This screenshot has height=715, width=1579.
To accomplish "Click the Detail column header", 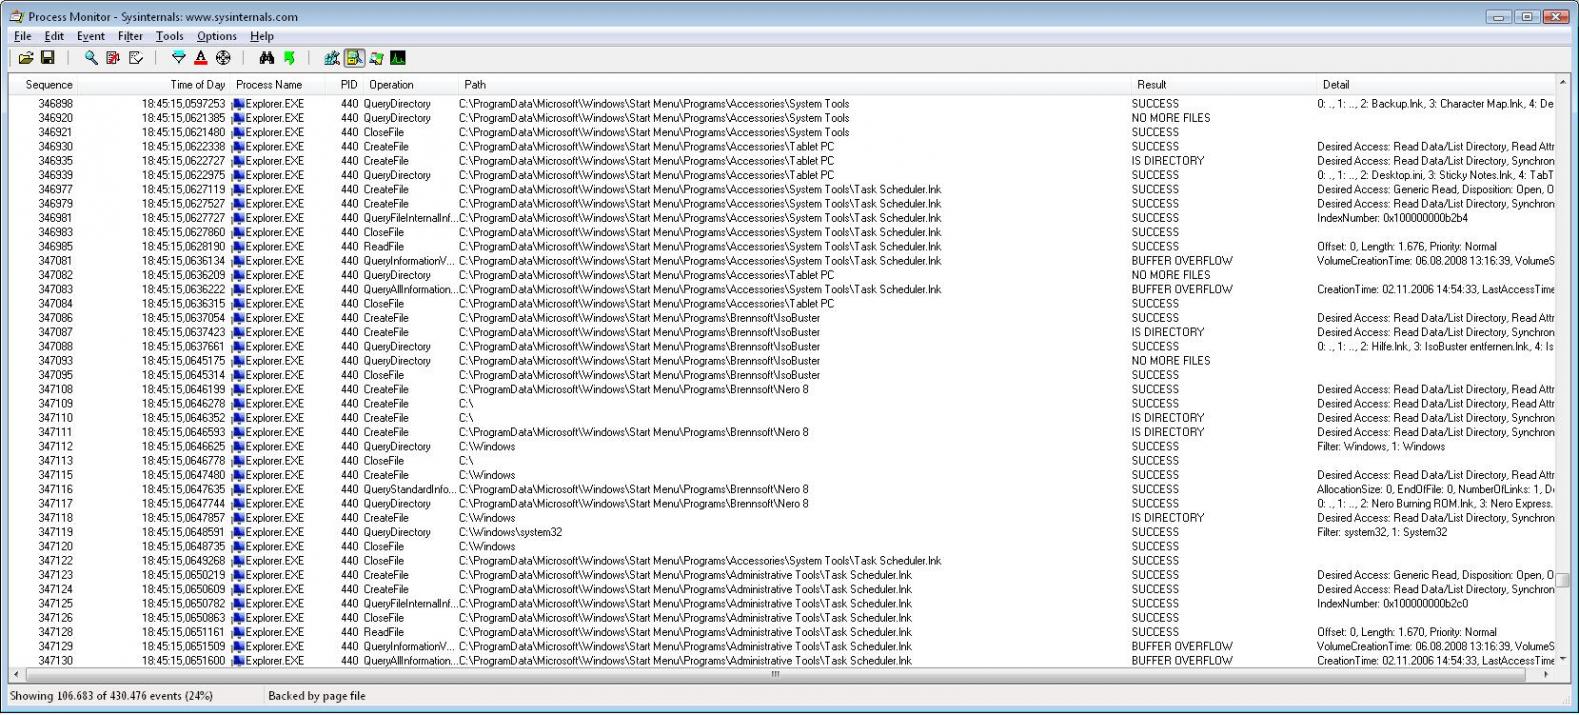I will click(1435, 85).
